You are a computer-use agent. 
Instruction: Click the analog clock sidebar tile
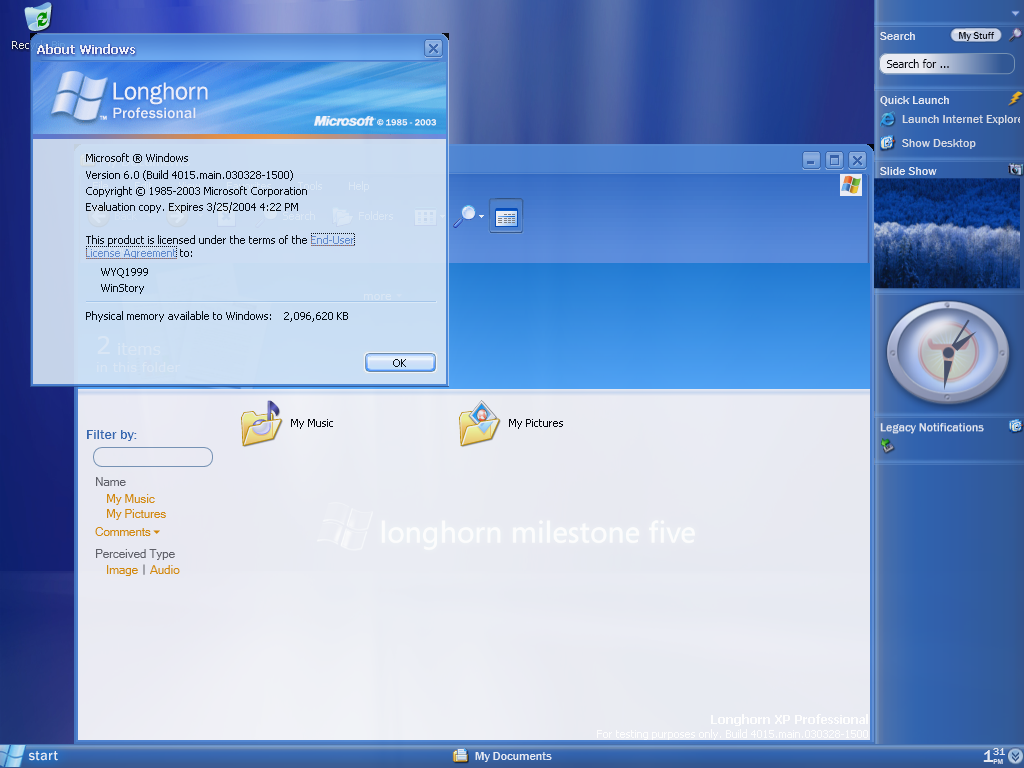point(947,353)
